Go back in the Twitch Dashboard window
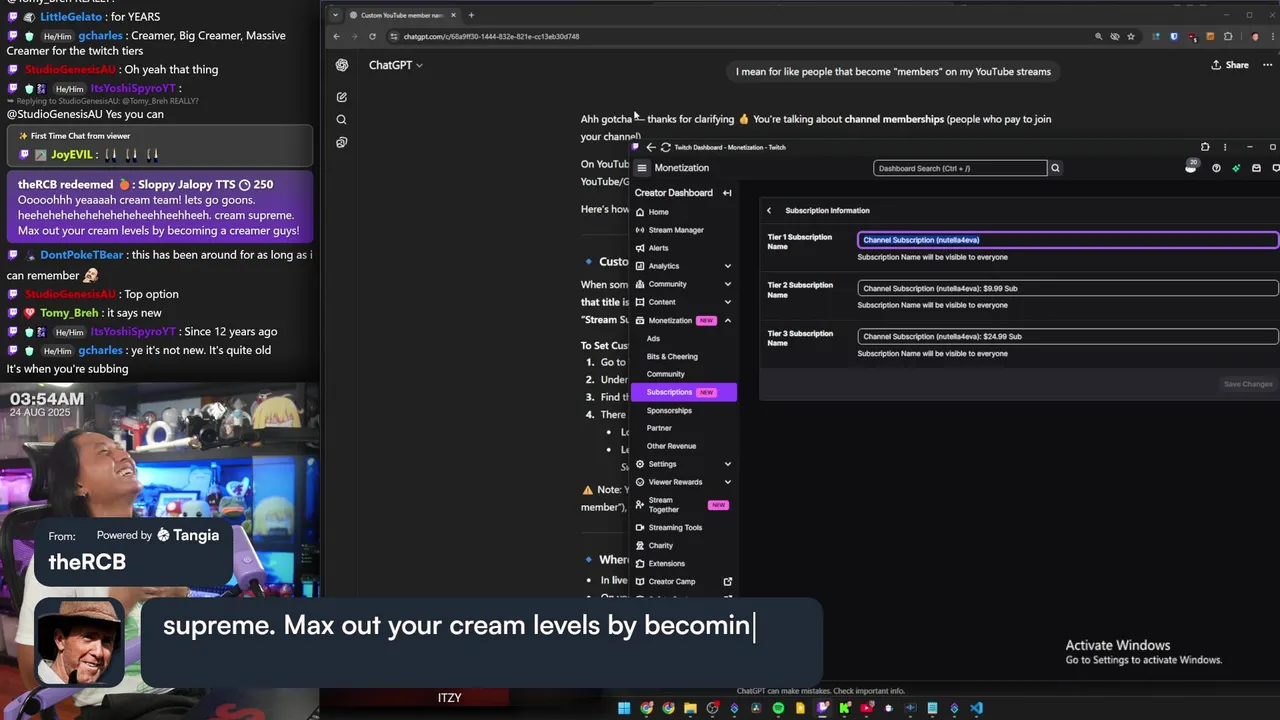 (x=651, y=147)
